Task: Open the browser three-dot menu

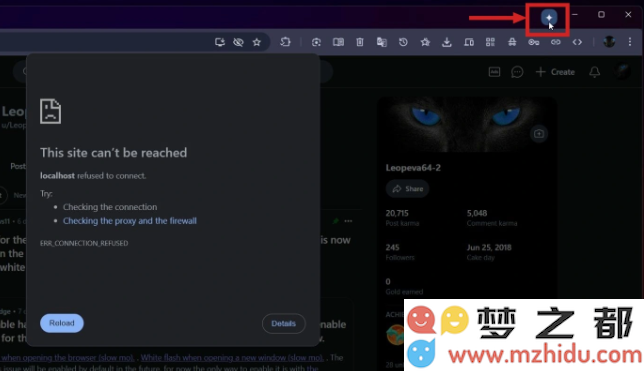Action: [630, 41]
